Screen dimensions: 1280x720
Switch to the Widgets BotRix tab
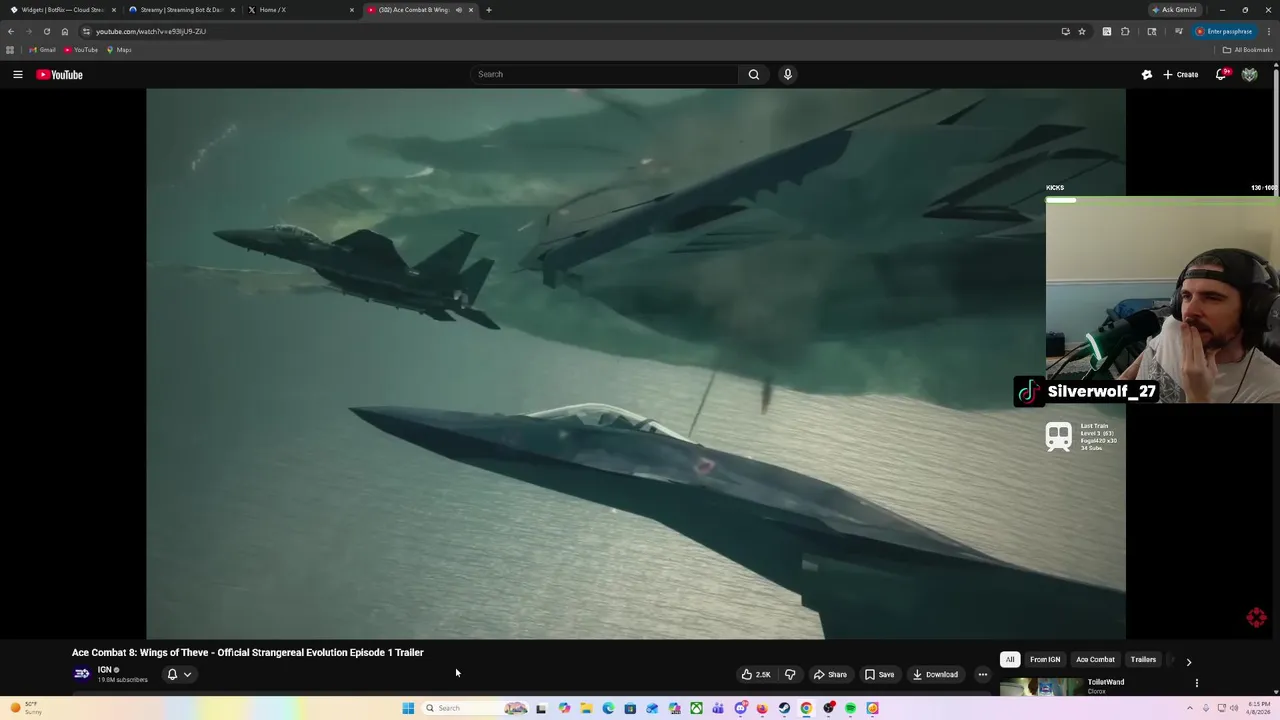(x=62, y=10)
